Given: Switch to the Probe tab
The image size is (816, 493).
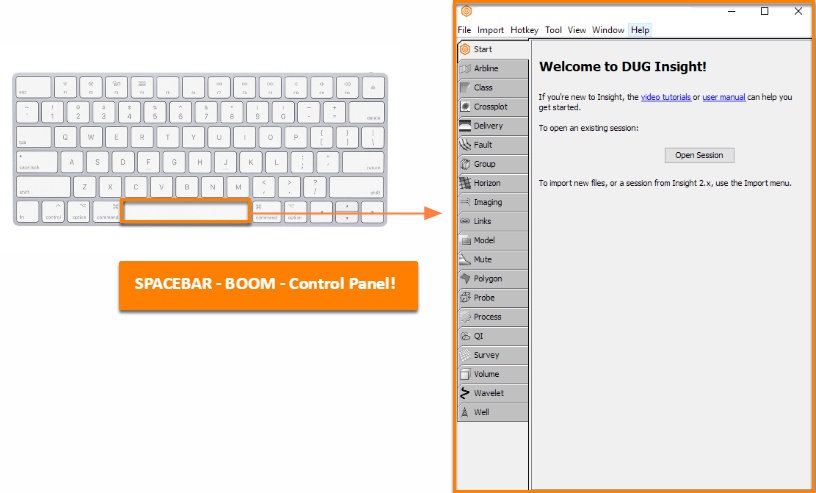Looking at the screenshot, I should coord(493,298).
